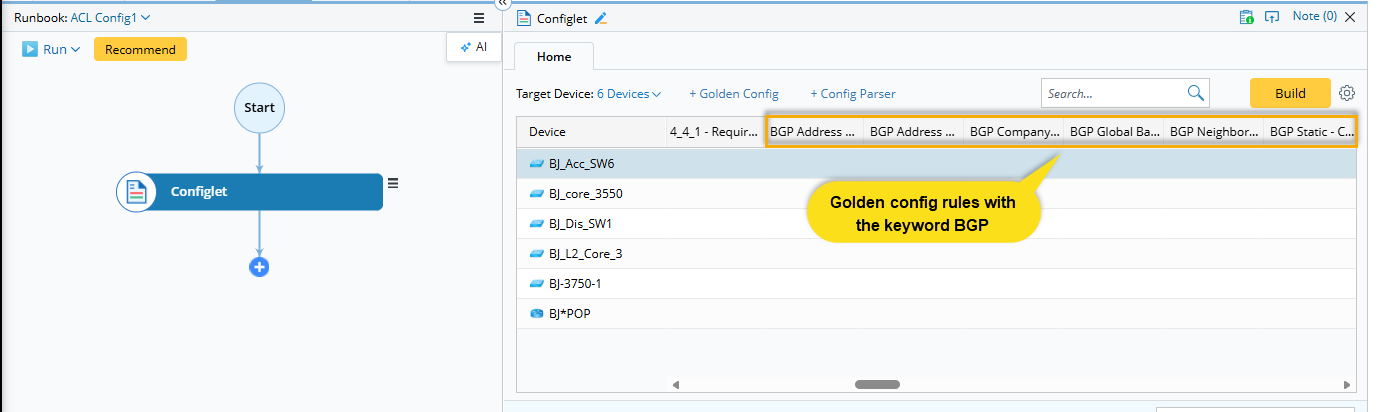Click the horizontal scrollbar thumb under the table
1388x412 pixels.
tap(877, 384)
